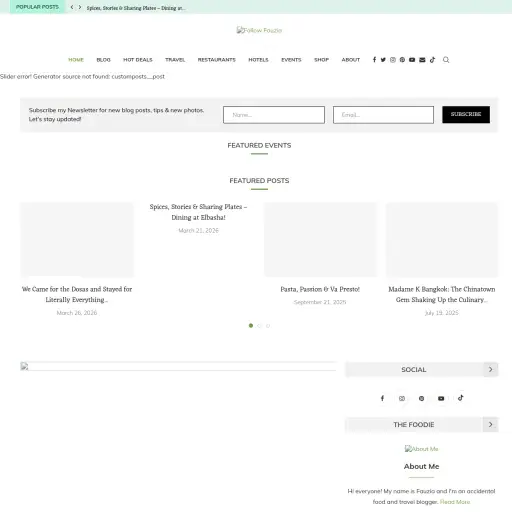
Task: Select the third featured posts carousel dot
Action: tap(268, 326)
